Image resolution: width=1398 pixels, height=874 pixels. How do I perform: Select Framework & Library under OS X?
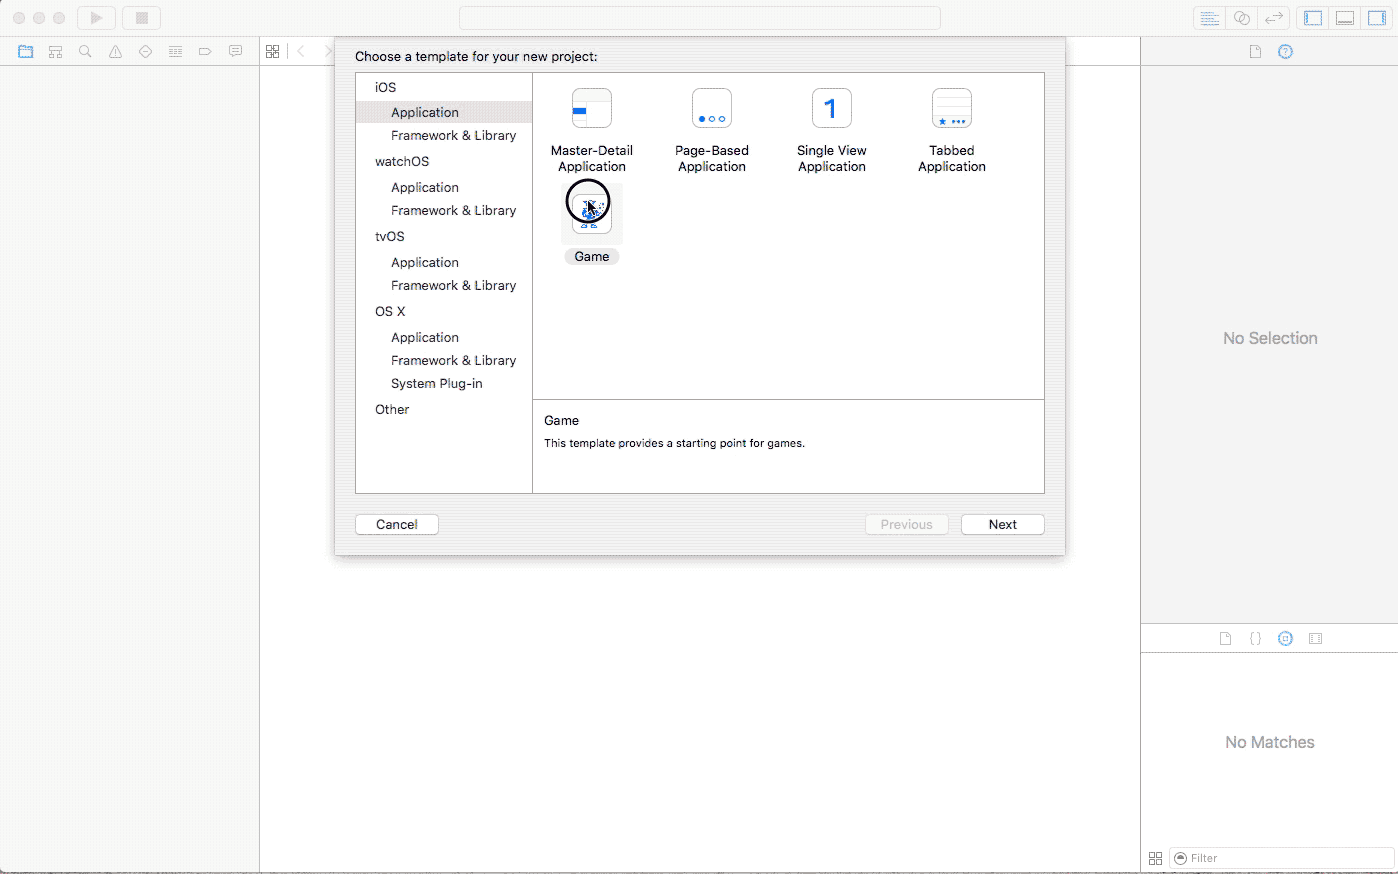454,360
